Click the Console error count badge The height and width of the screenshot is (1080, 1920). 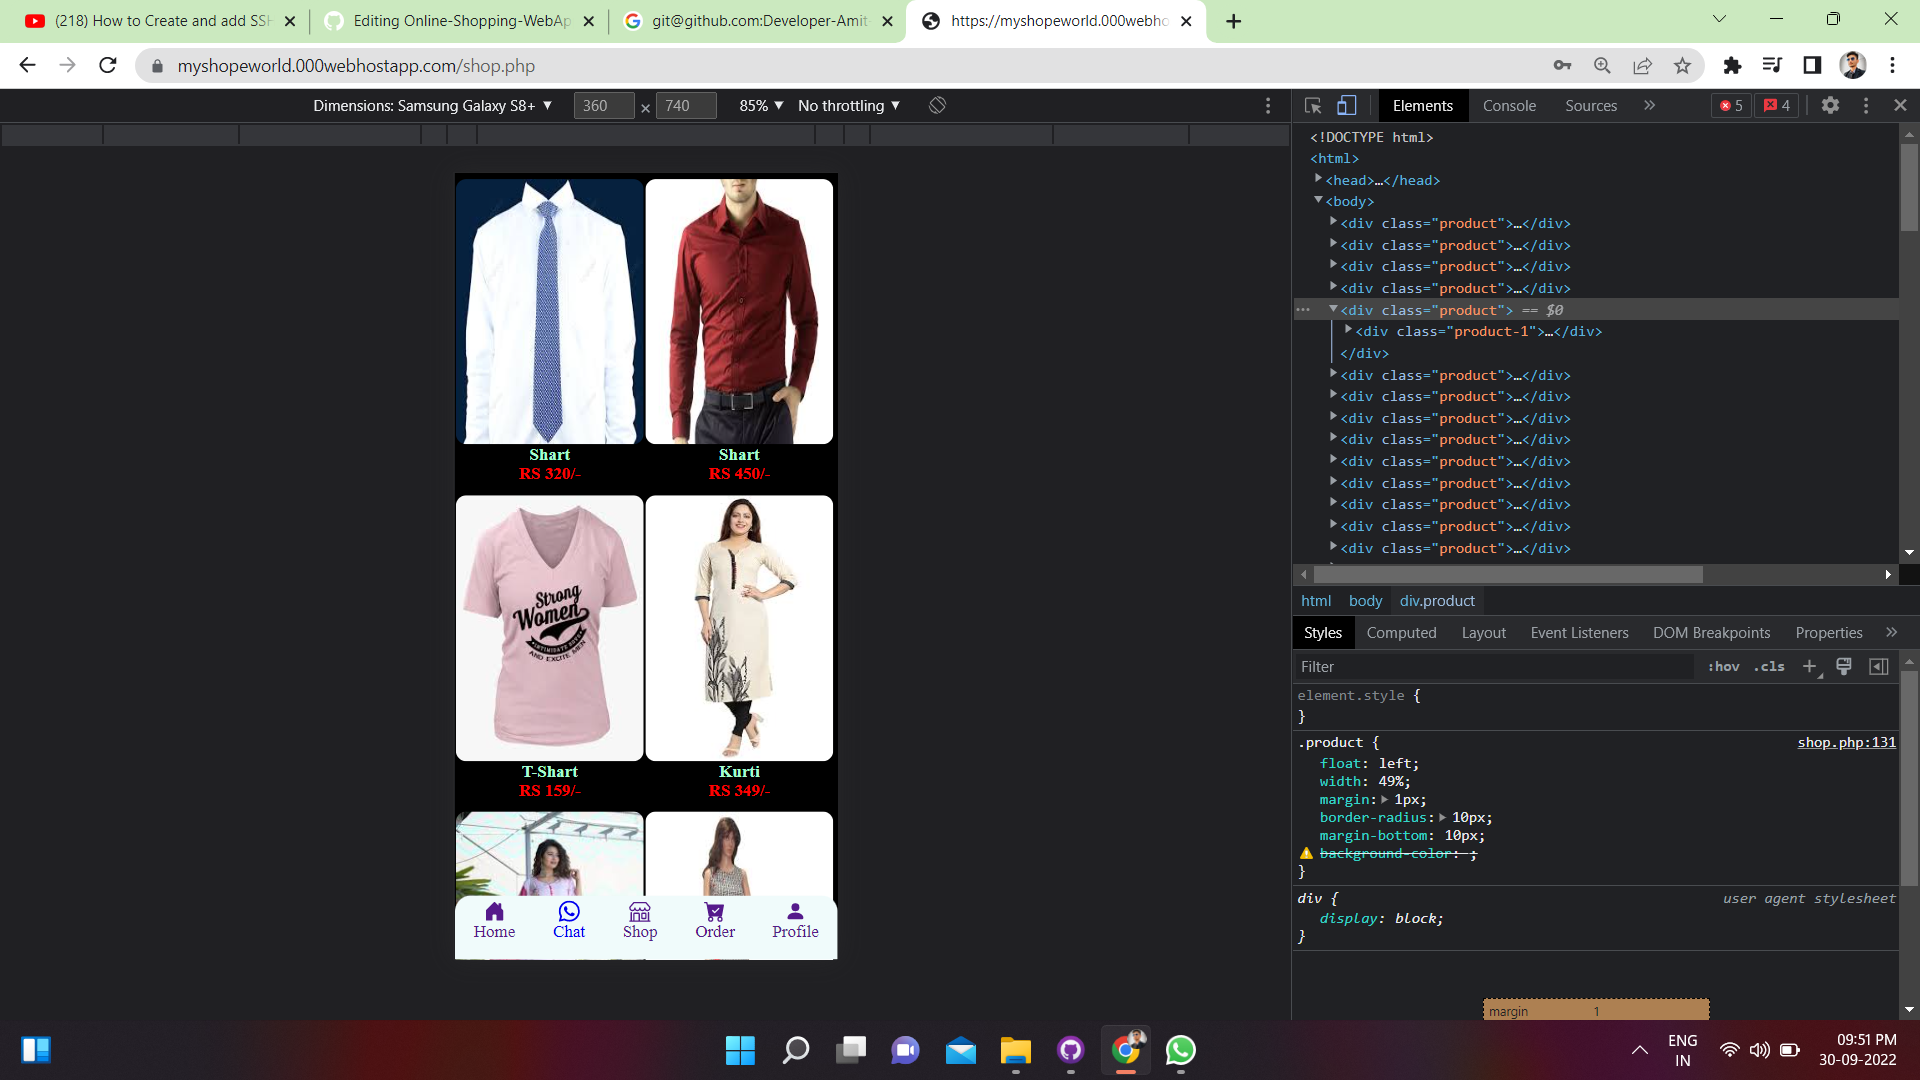pyautogui.click(x=1731, y=105)
